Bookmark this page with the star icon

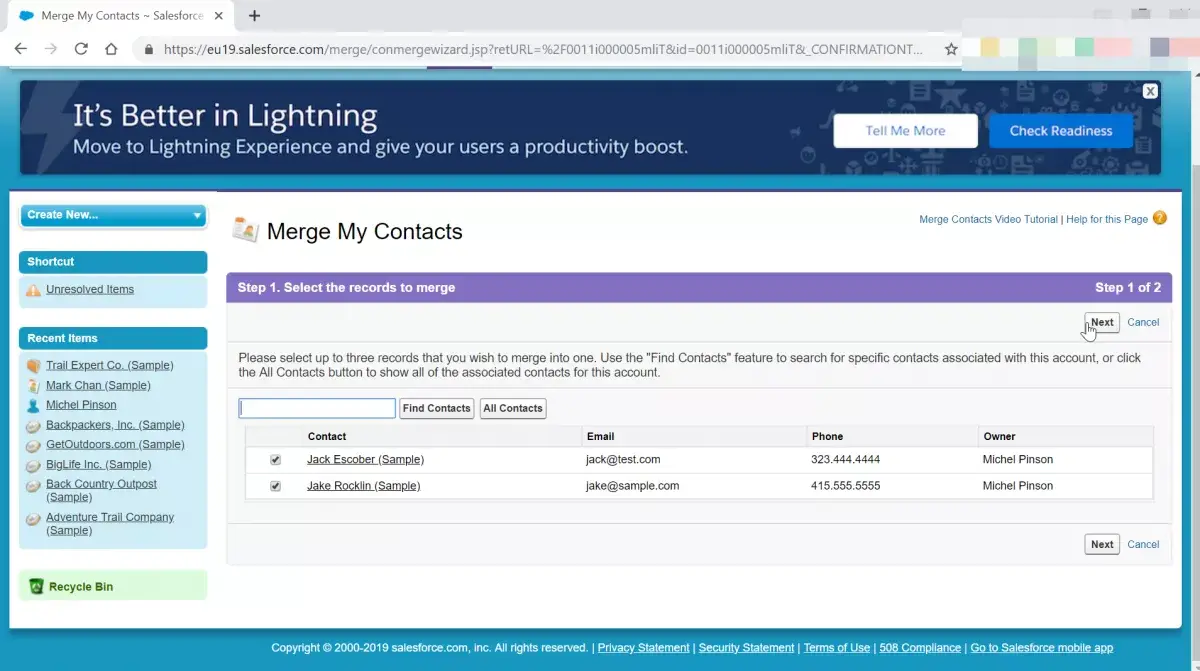(x=951, y=49)
